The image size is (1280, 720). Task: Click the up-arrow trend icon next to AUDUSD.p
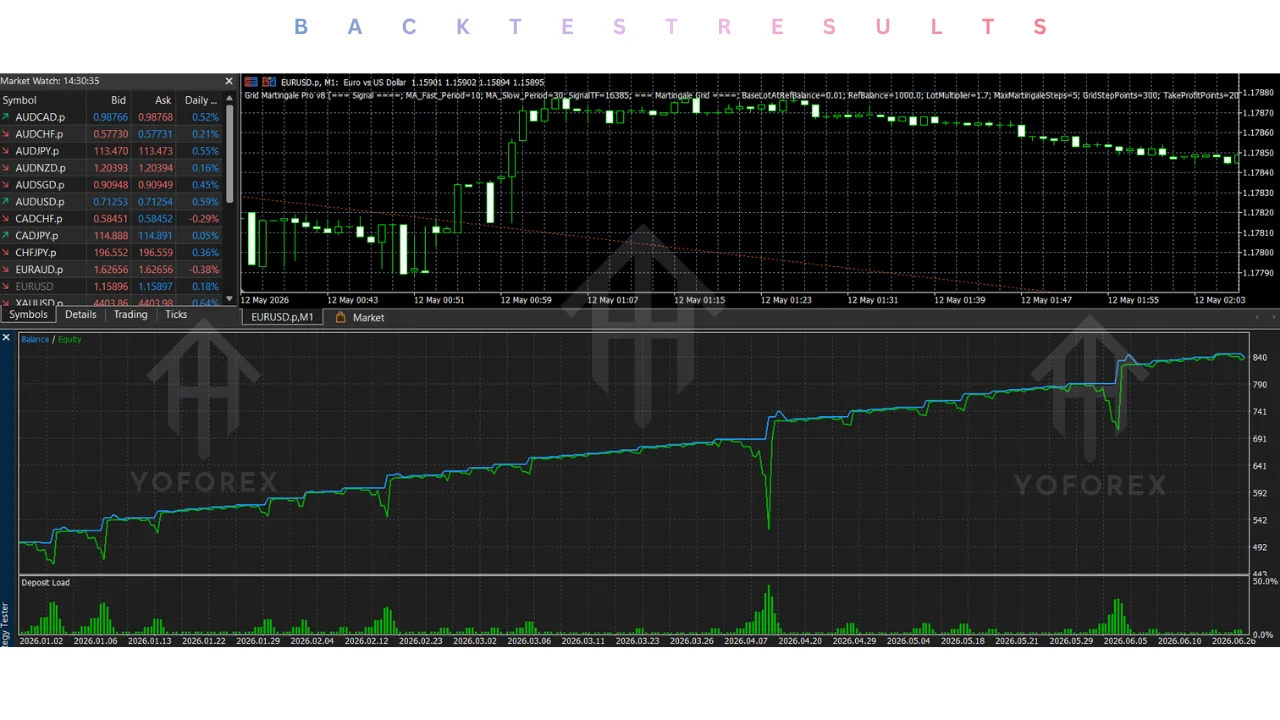[x=6, y=202]
